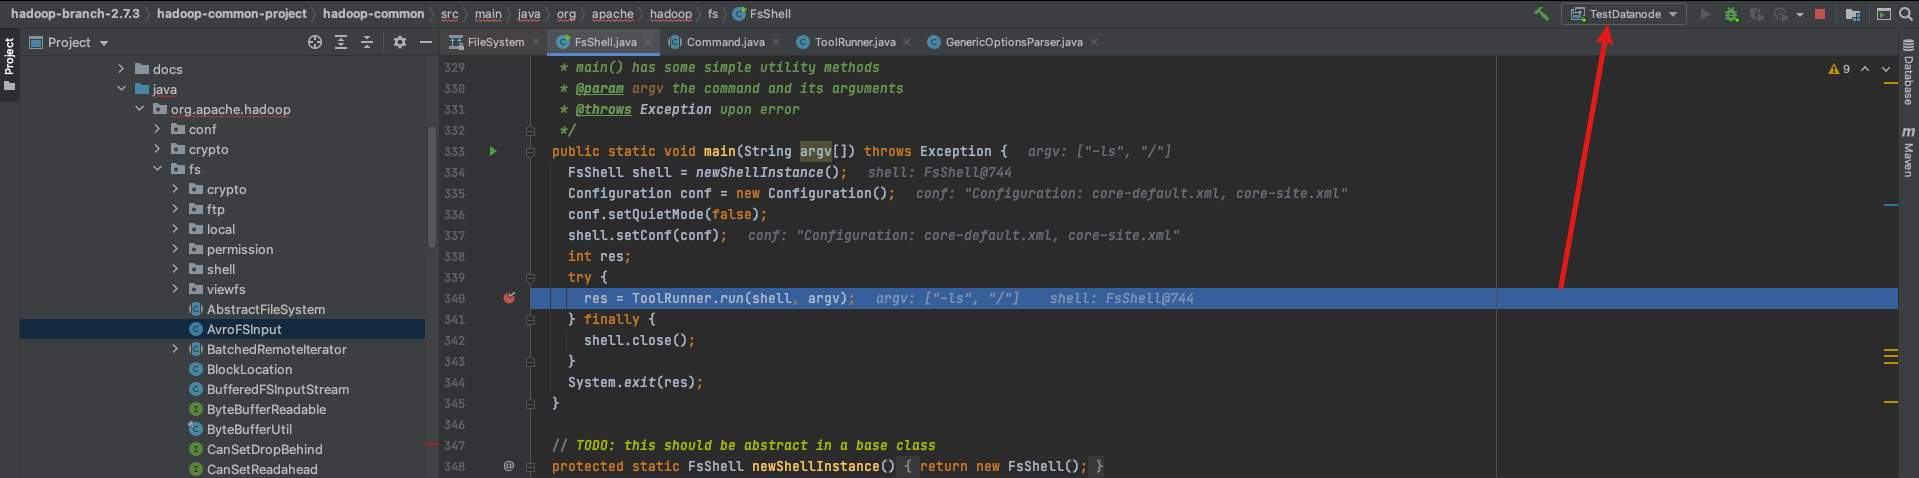Click hadoop-common-project breadcrumb

point(232,14)
